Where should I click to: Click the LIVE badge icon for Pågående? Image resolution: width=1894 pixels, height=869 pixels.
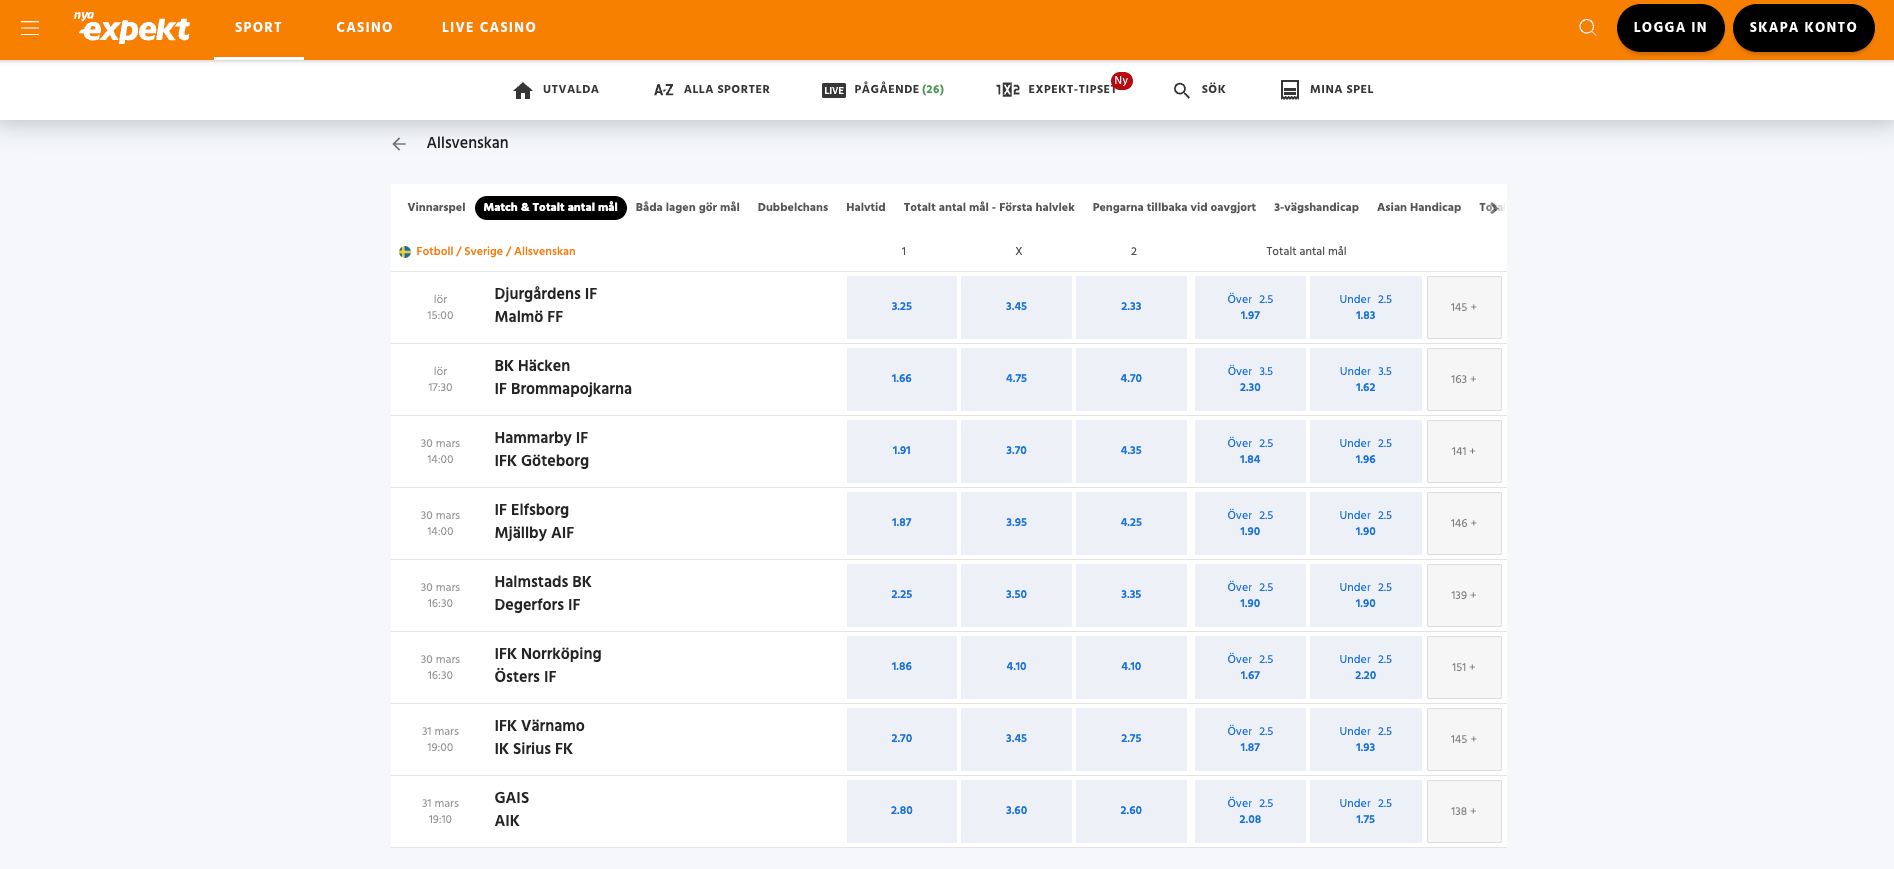click(834, 90)
